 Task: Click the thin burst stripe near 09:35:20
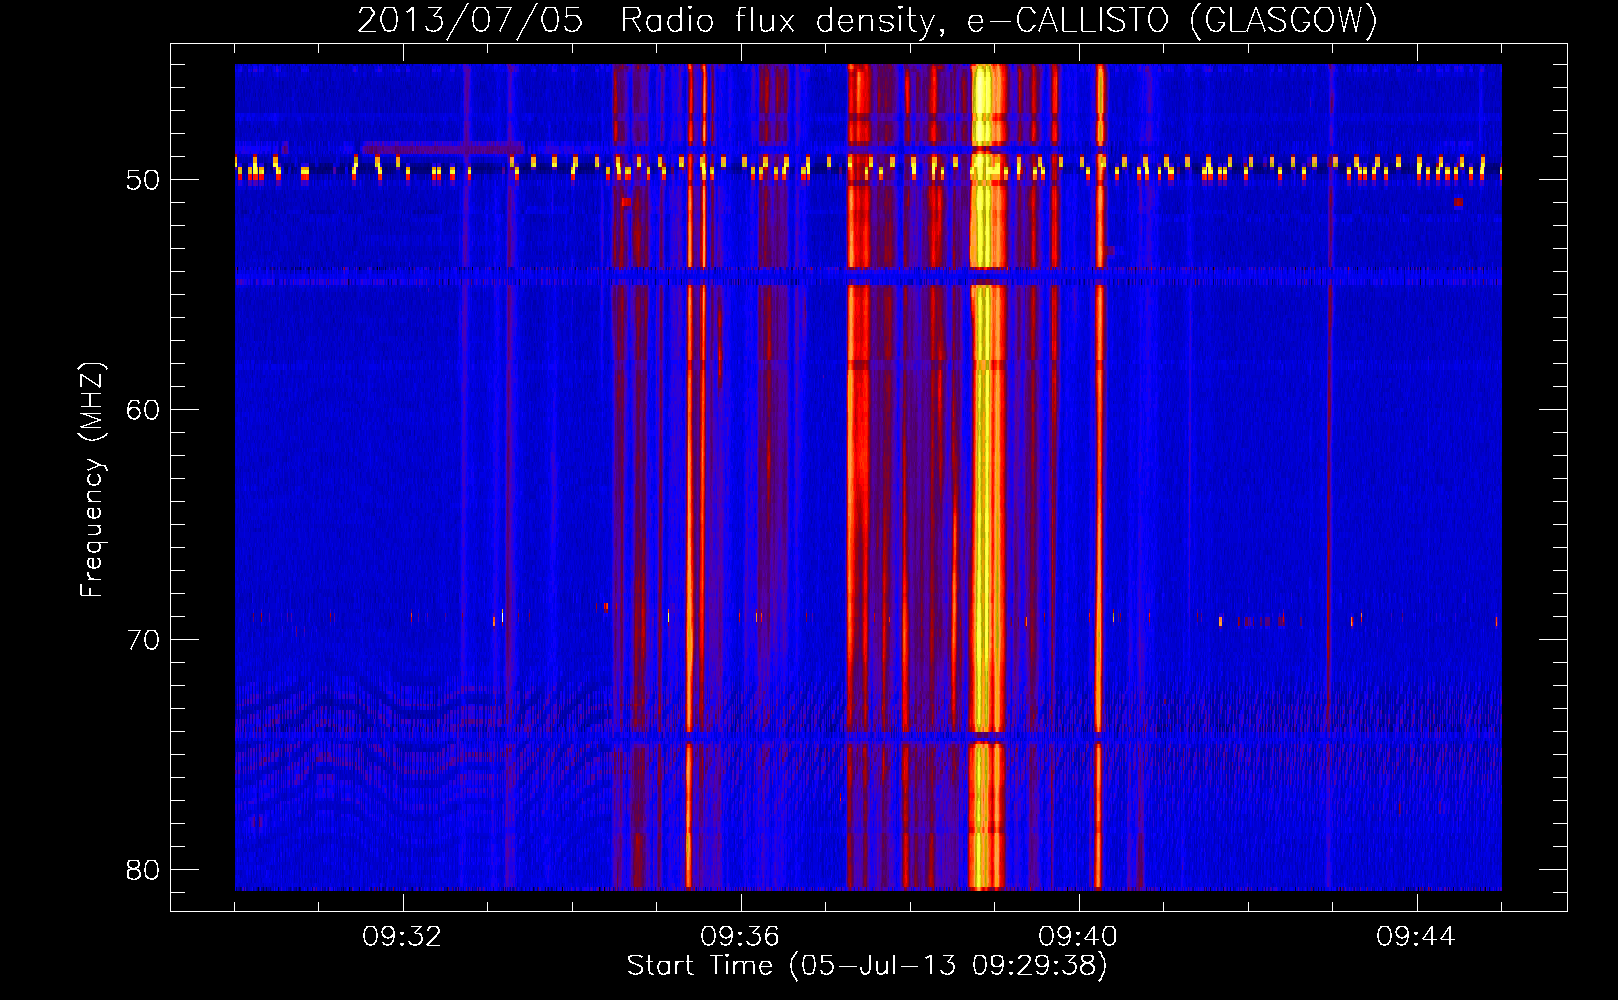[689, 477]
